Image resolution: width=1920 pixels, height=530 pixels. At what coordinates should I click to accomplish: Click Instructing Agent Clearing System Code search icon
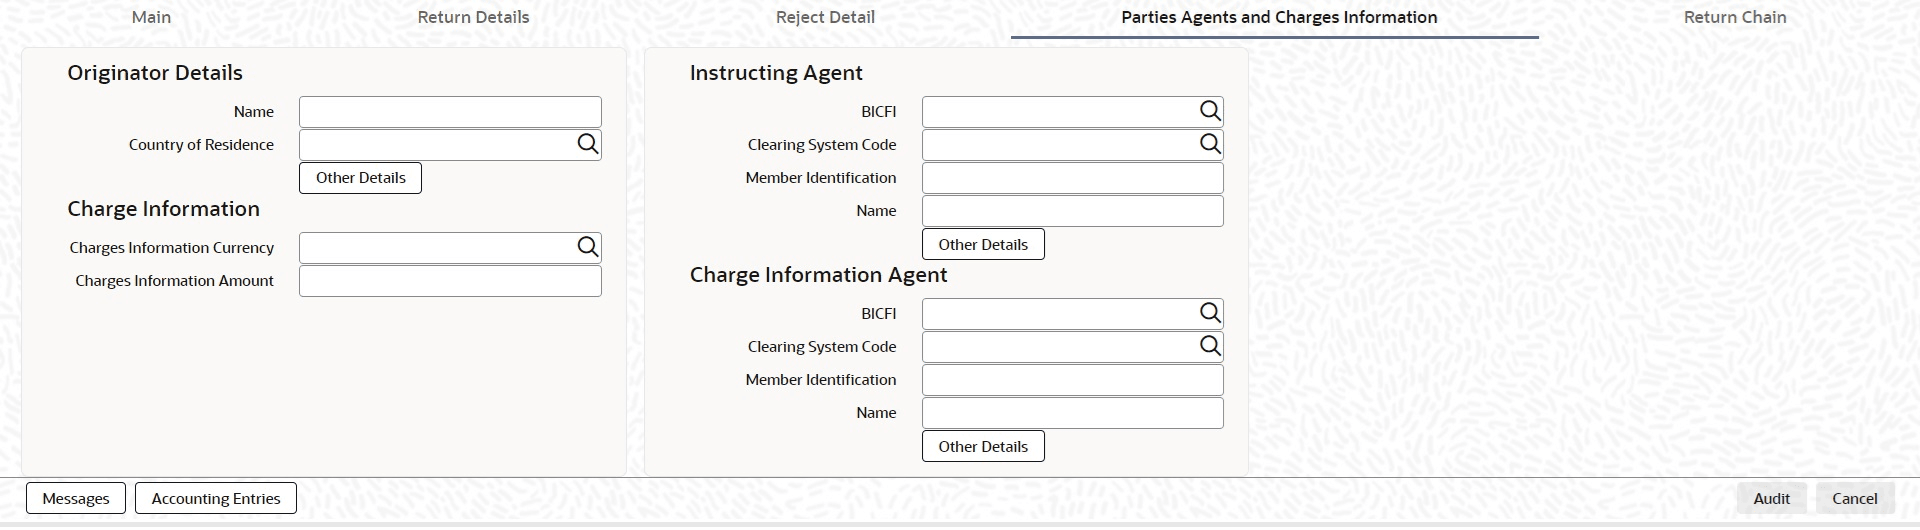(1210, 144)
